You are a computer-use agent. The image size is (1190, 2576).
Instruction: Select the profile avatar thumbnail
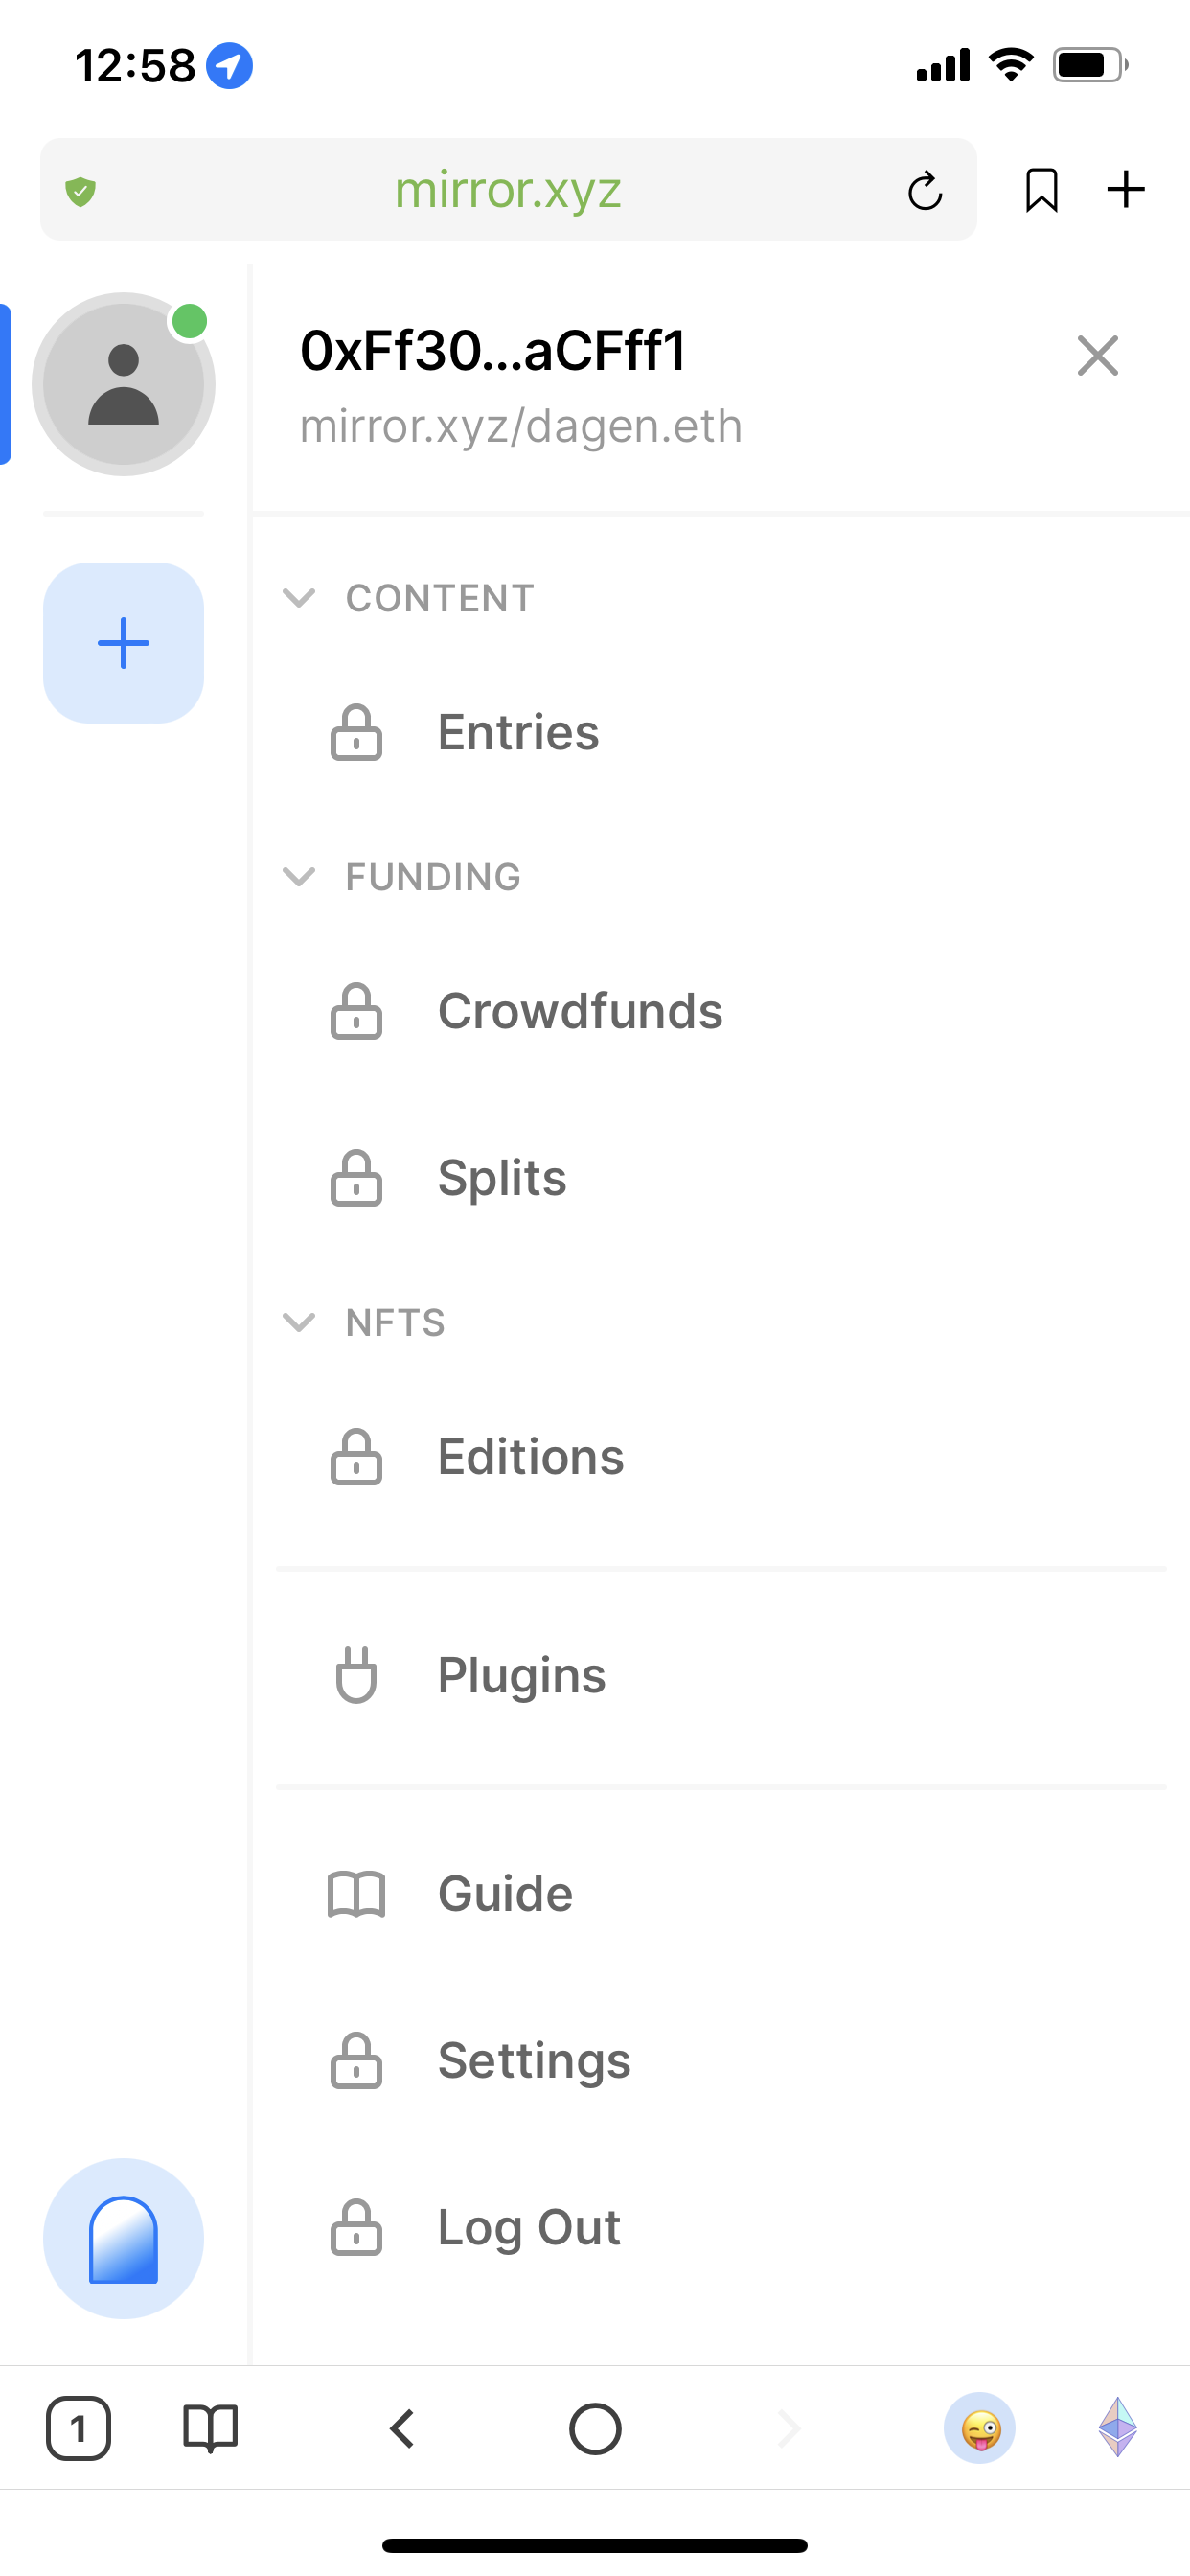point(123,384)
